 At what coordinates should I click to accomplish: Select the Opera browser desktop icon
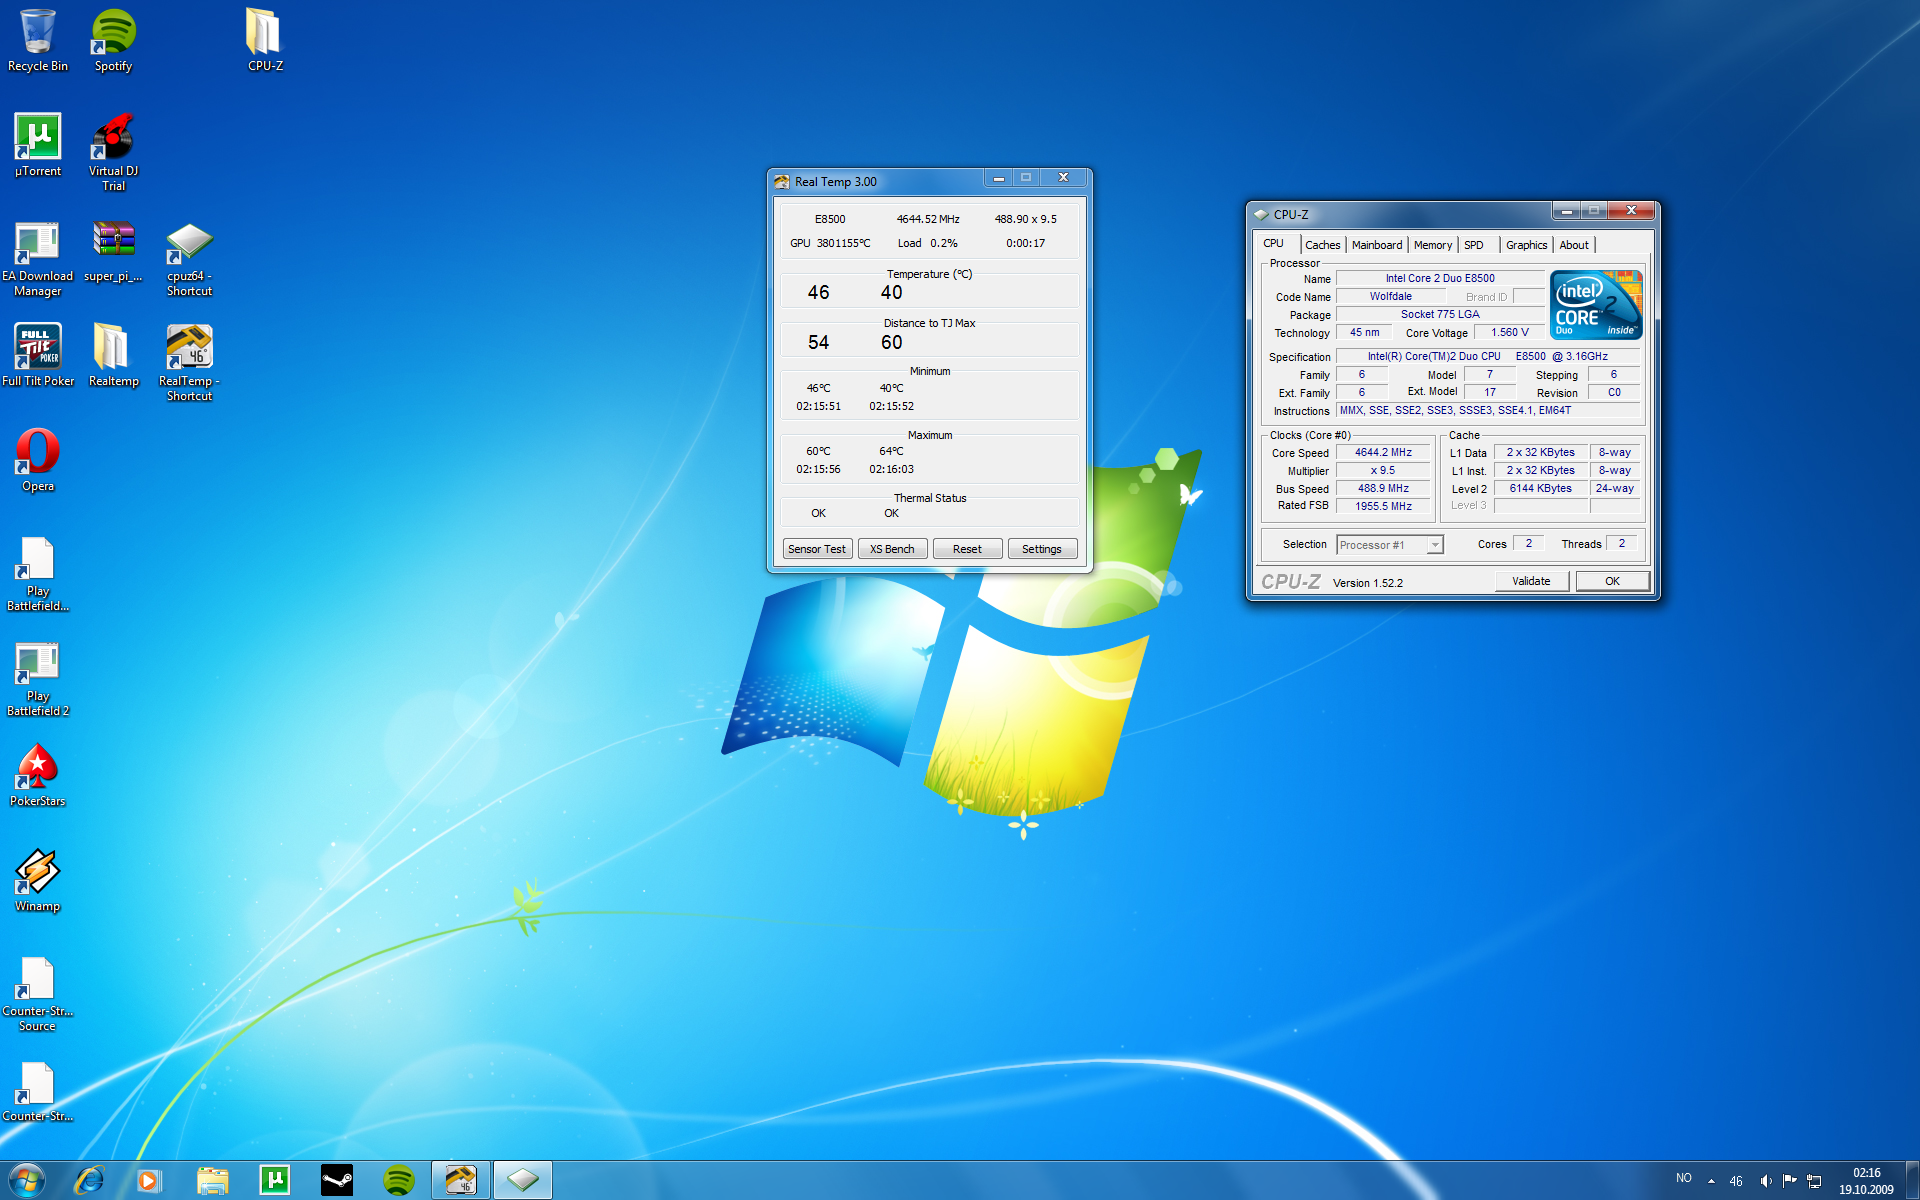38,460
